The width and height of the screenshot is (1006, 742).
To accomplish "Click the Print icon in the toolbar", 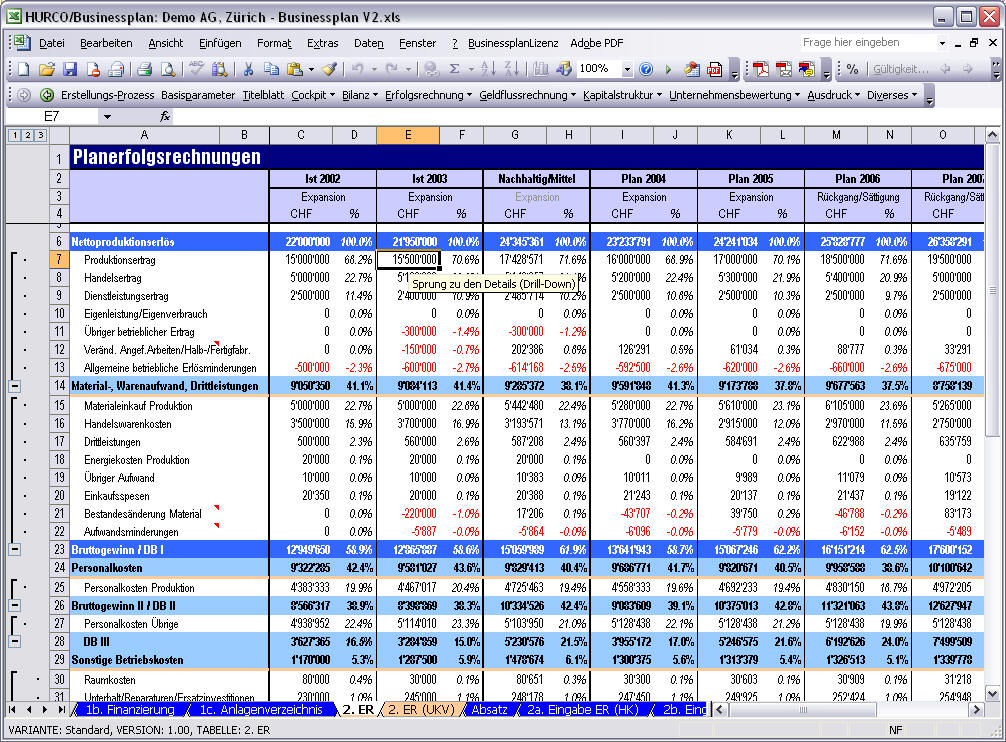I will point(144,69).
